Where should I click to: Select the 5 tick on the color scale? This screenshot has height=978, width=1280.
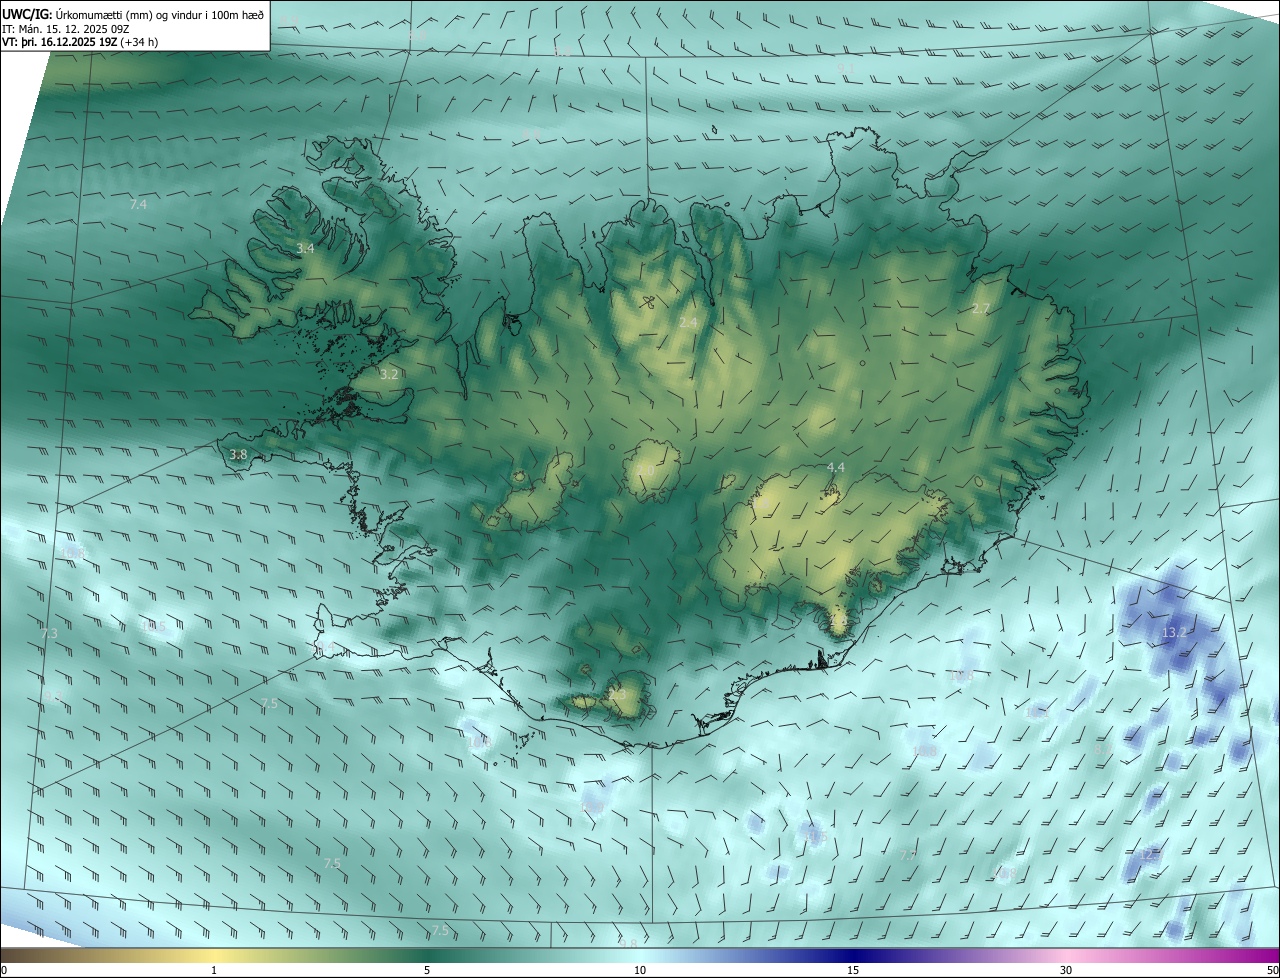coord(427,970)
